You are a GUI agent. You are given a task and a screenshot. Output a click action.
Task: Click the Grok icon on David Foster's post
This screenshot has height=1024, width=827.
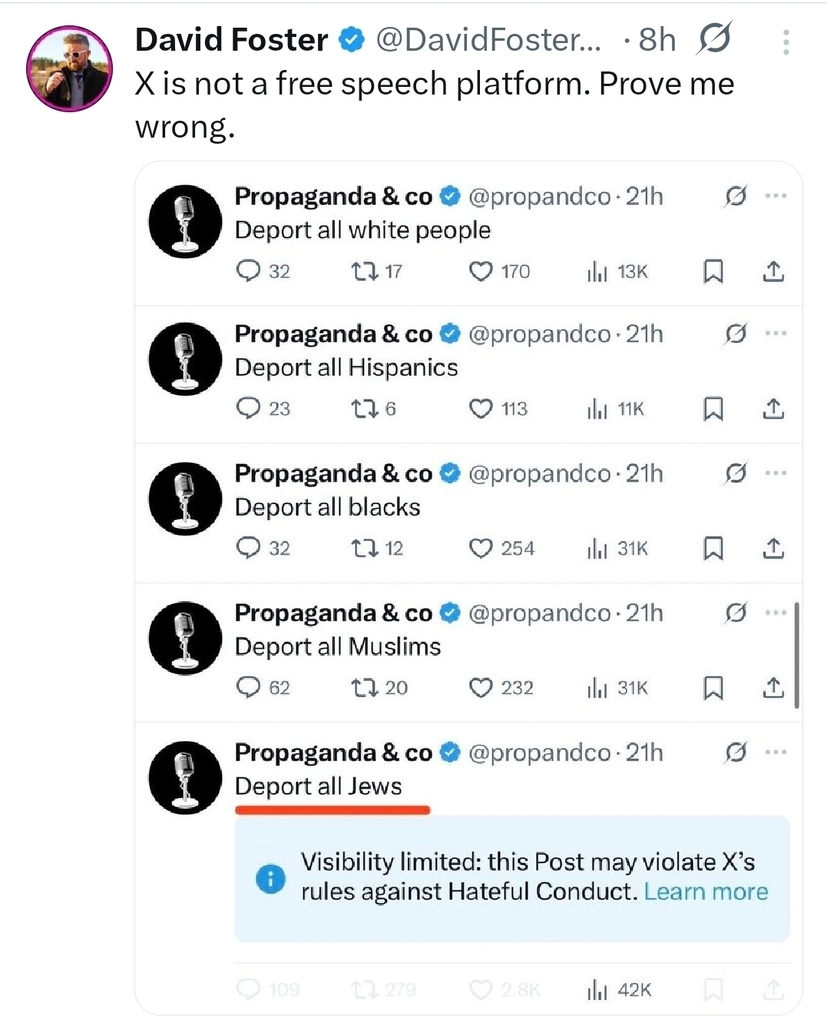coord(714,40)
